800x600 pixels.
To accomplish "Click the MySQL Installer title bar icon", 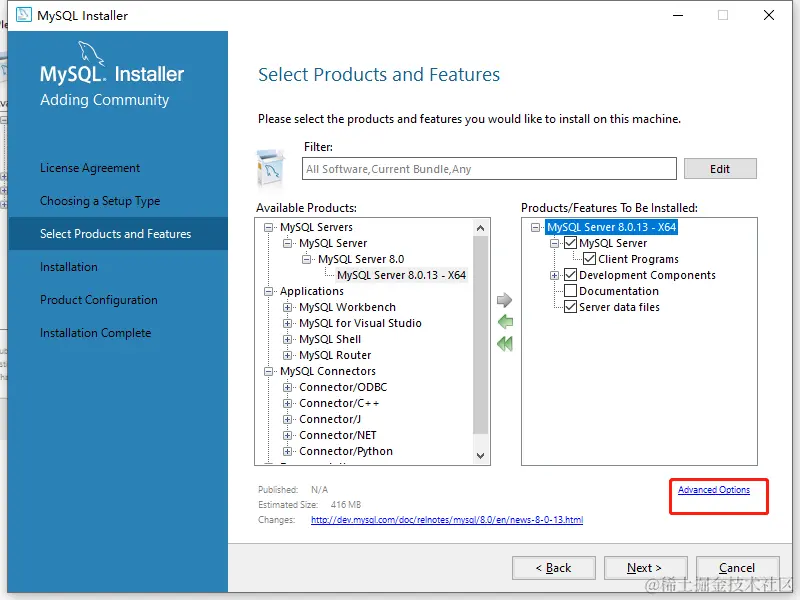I will (23, 15).
